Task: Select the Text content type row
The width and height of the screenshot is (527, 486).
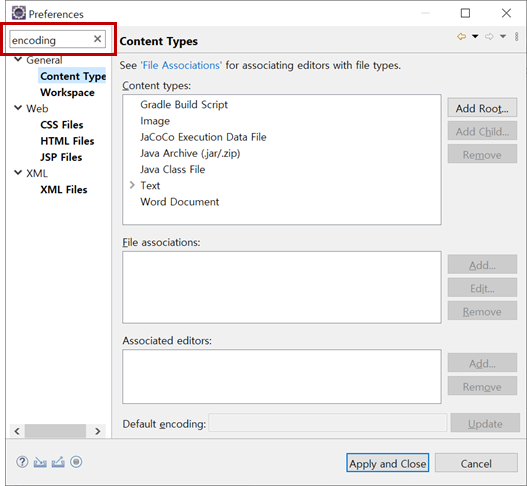Action: click(x=150, y=186)
